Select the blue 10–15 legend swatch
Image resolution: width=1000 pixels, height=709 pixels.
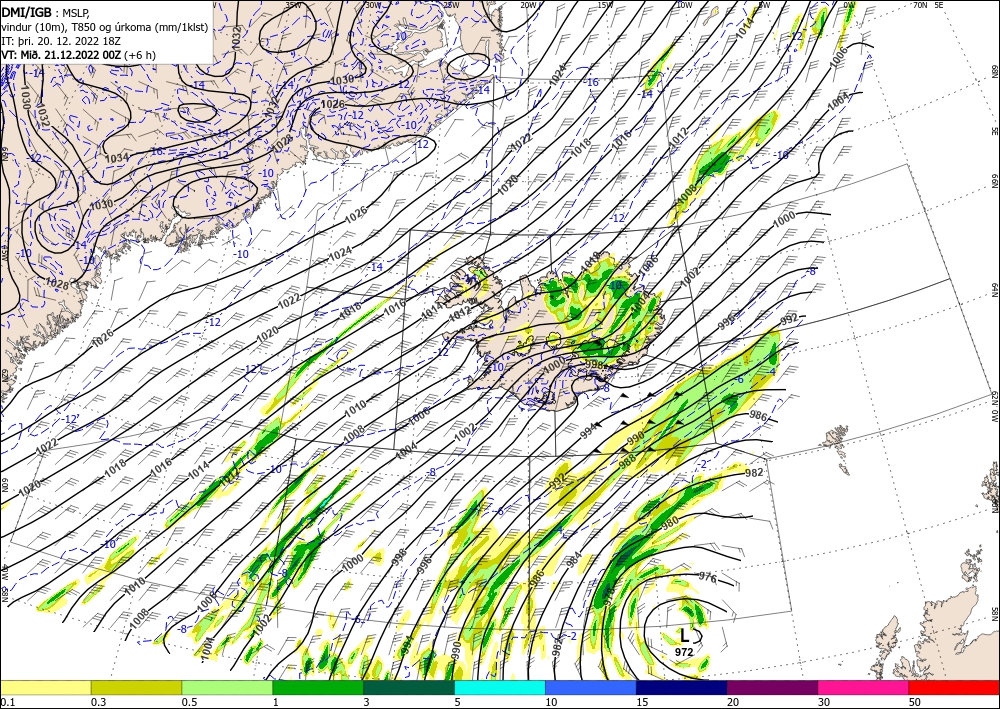tap(591, 687)
